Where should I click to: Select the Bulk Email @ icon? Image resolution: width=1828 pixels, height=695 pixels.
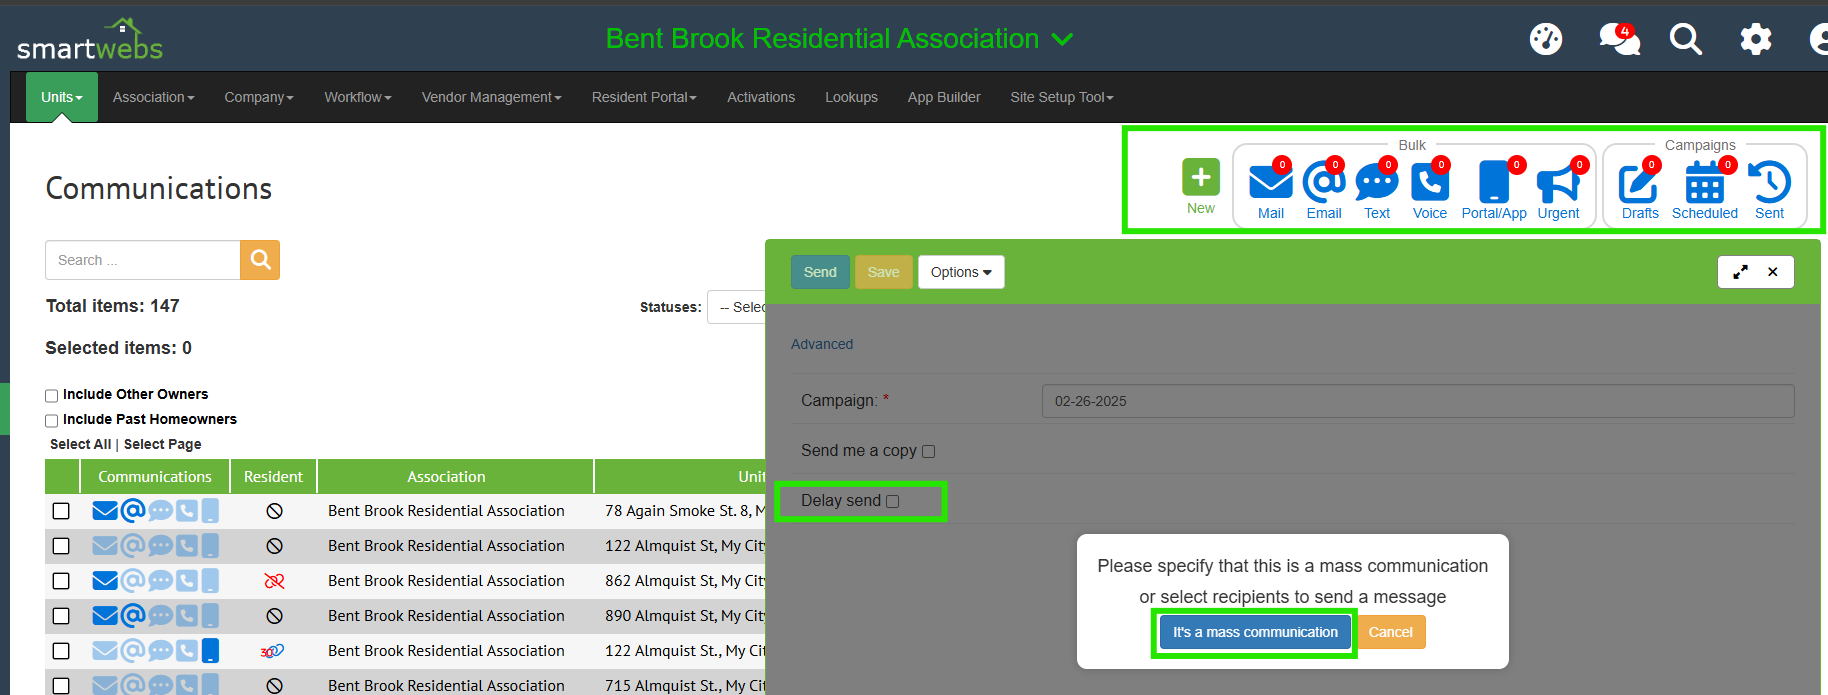(1323, 183)
